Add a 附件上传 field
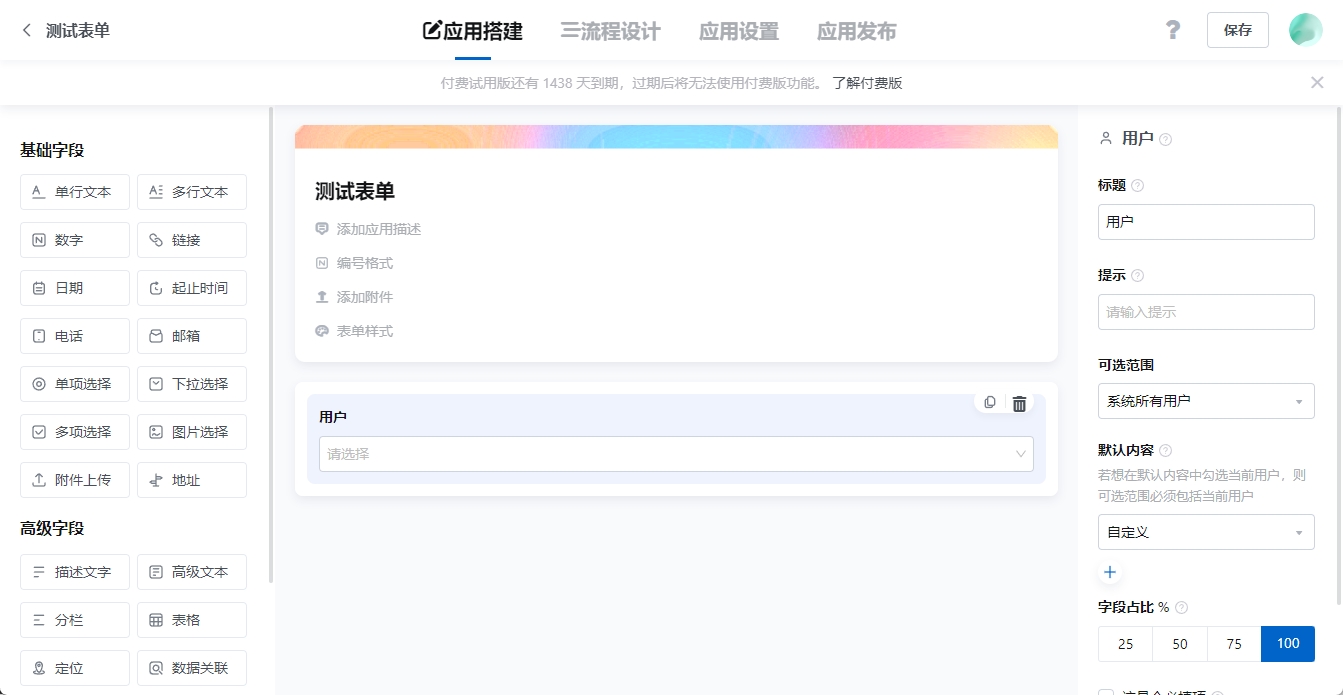This screenshot has height=695, width=1343. 74,479
